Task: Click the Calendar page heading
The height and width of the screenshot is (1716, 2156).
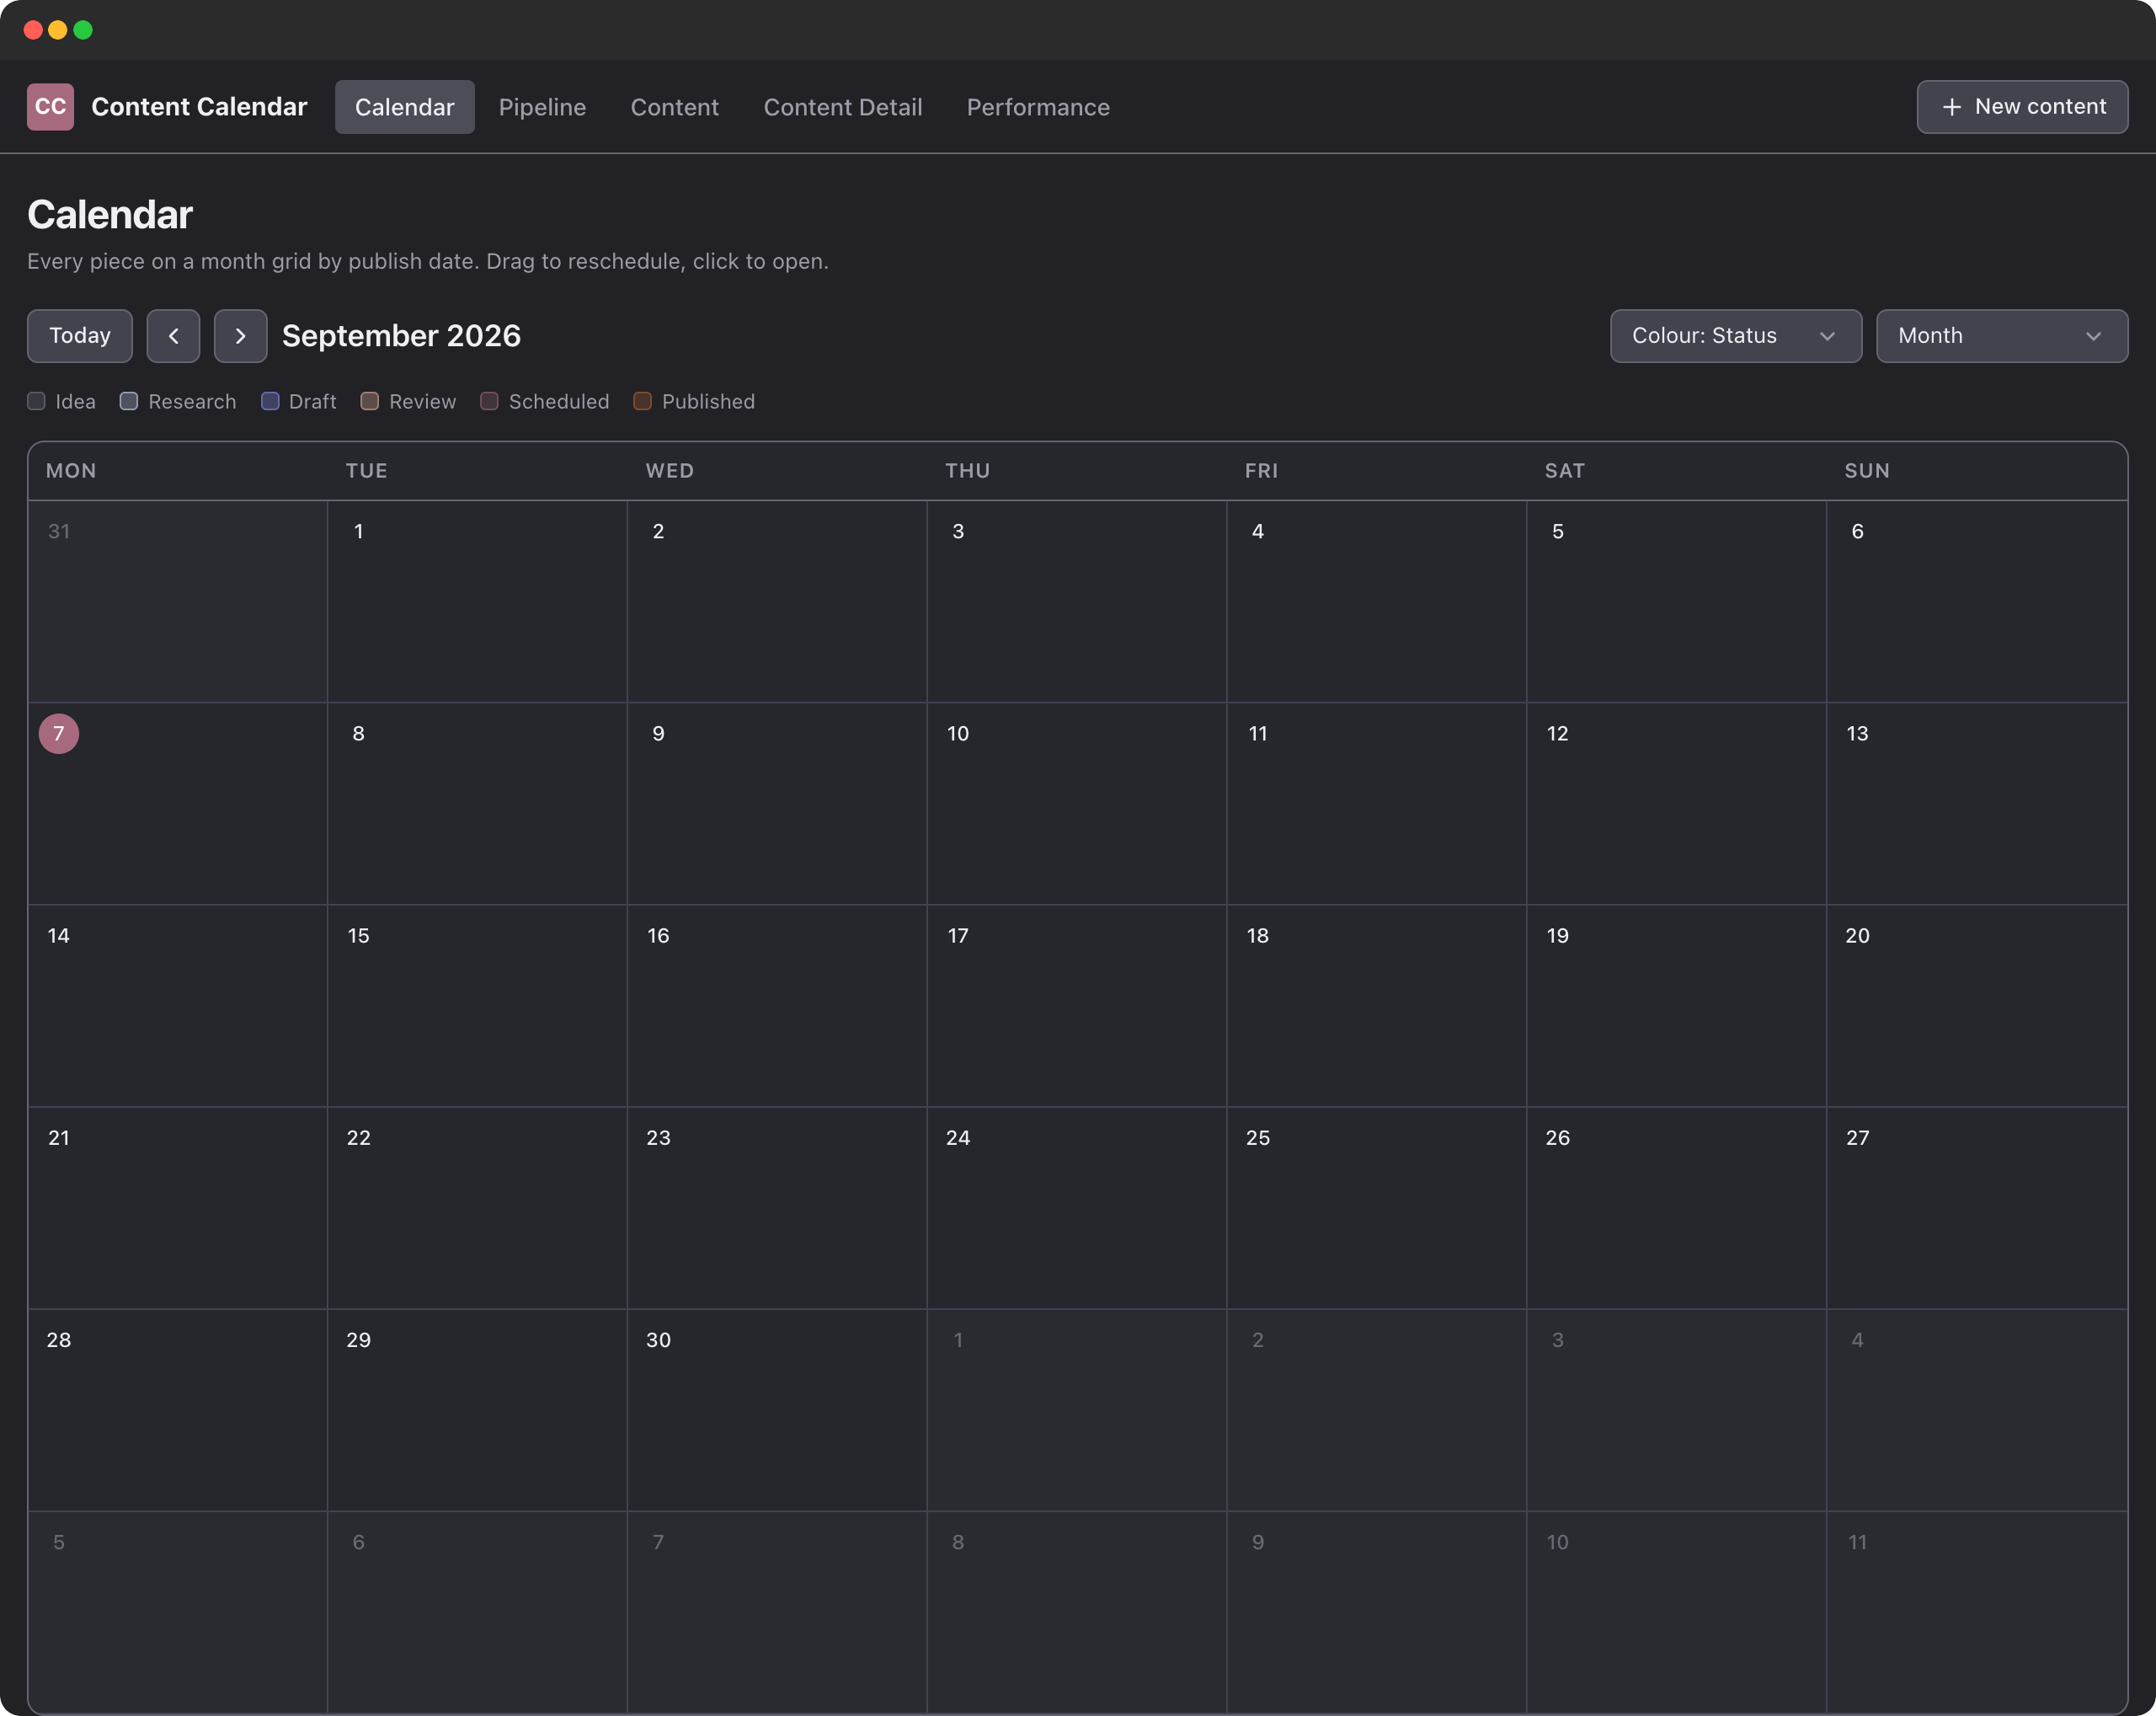Action: coord(110,215)
